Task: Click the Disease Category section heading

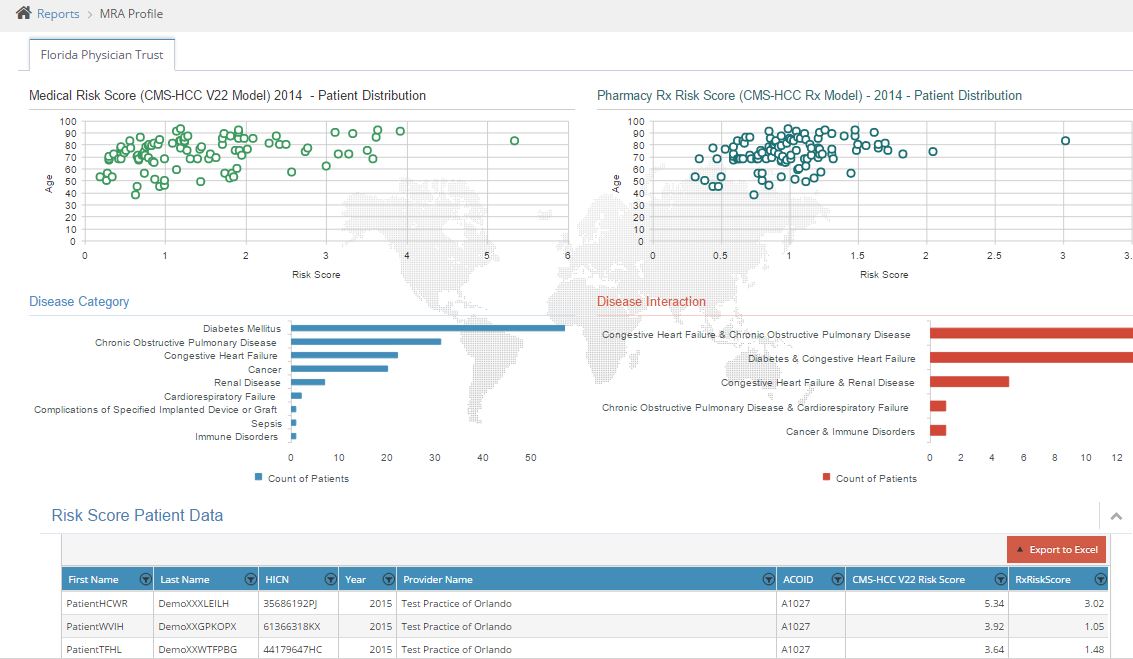Action: (79, 301)
